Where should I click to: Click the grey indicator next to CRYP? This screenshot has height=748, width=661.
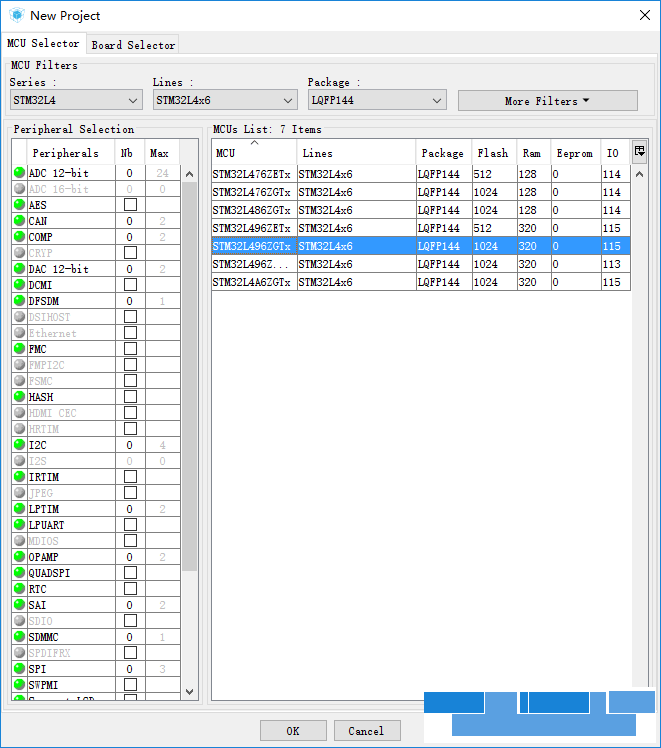point(20,252)
